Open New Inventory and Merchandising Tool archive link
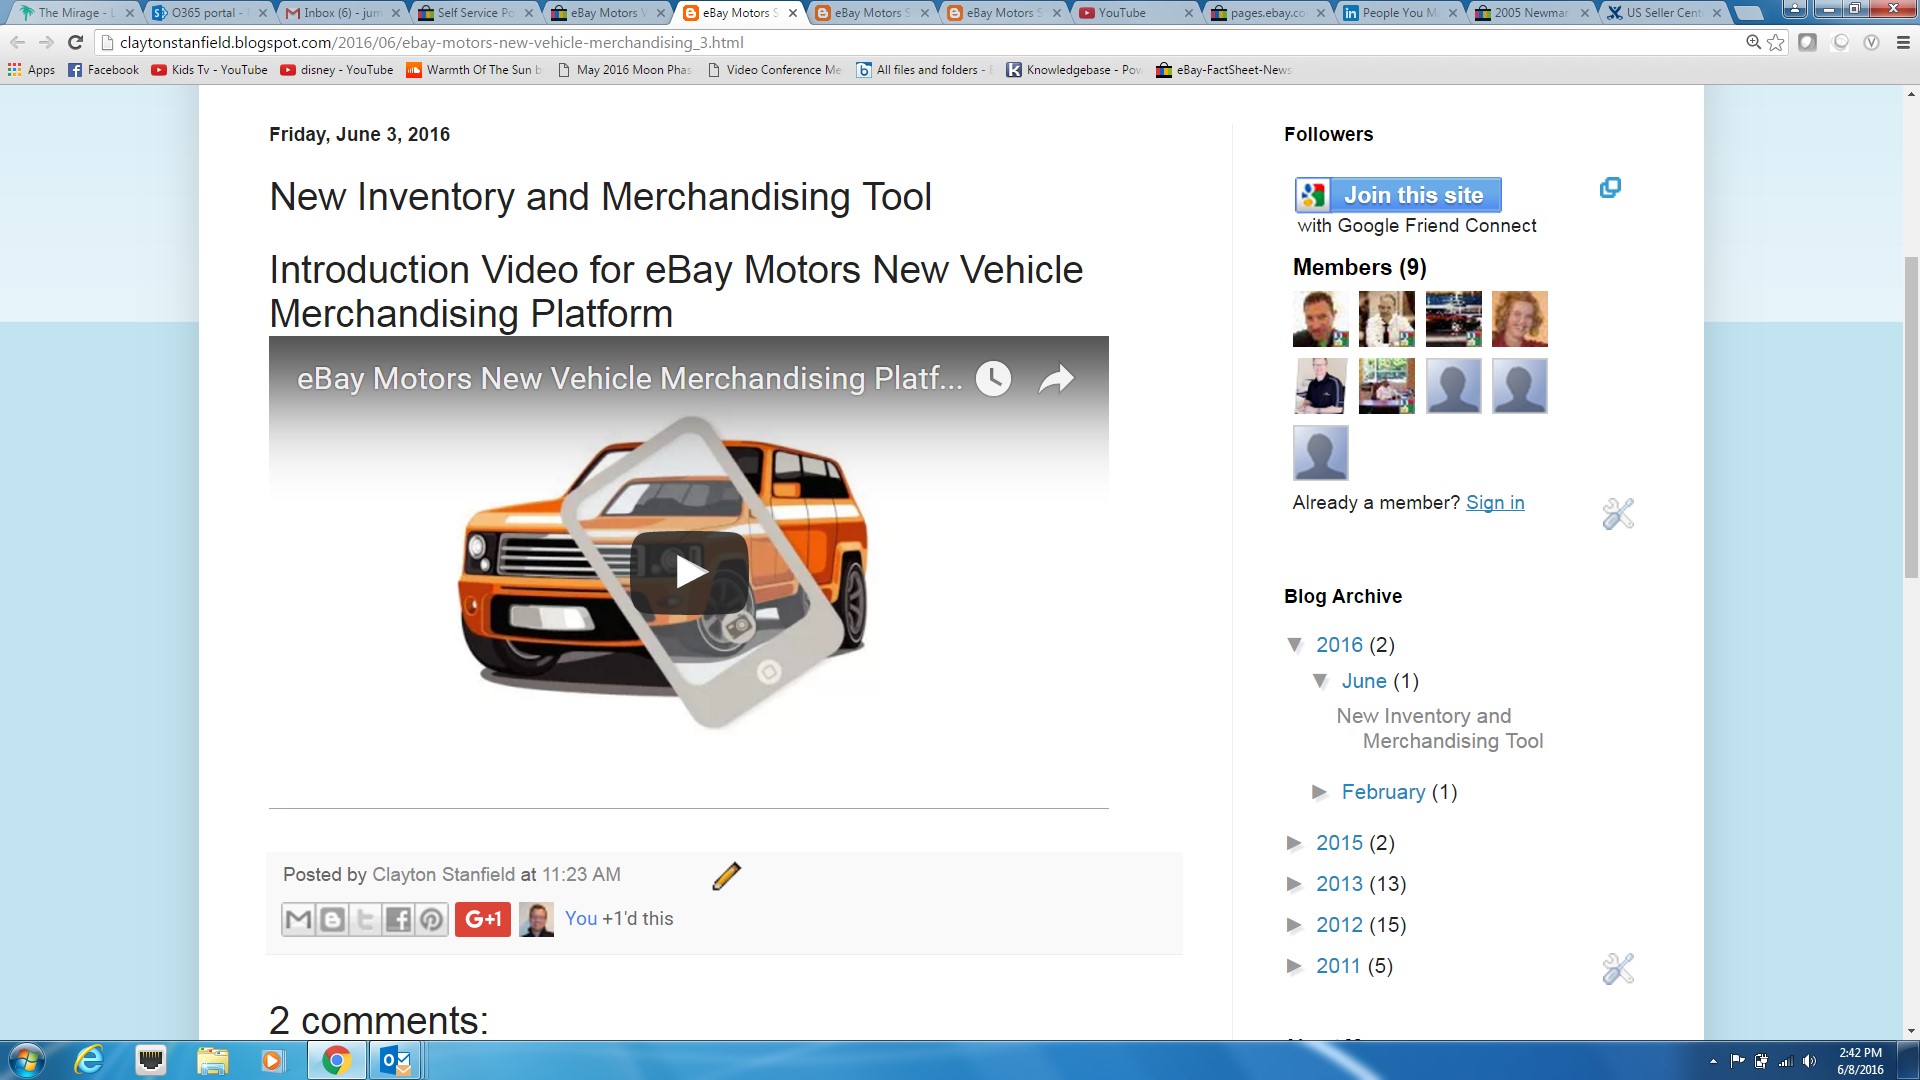Image resolution: width=1920 pixels, height=1080 pixels. [1440, 728]
